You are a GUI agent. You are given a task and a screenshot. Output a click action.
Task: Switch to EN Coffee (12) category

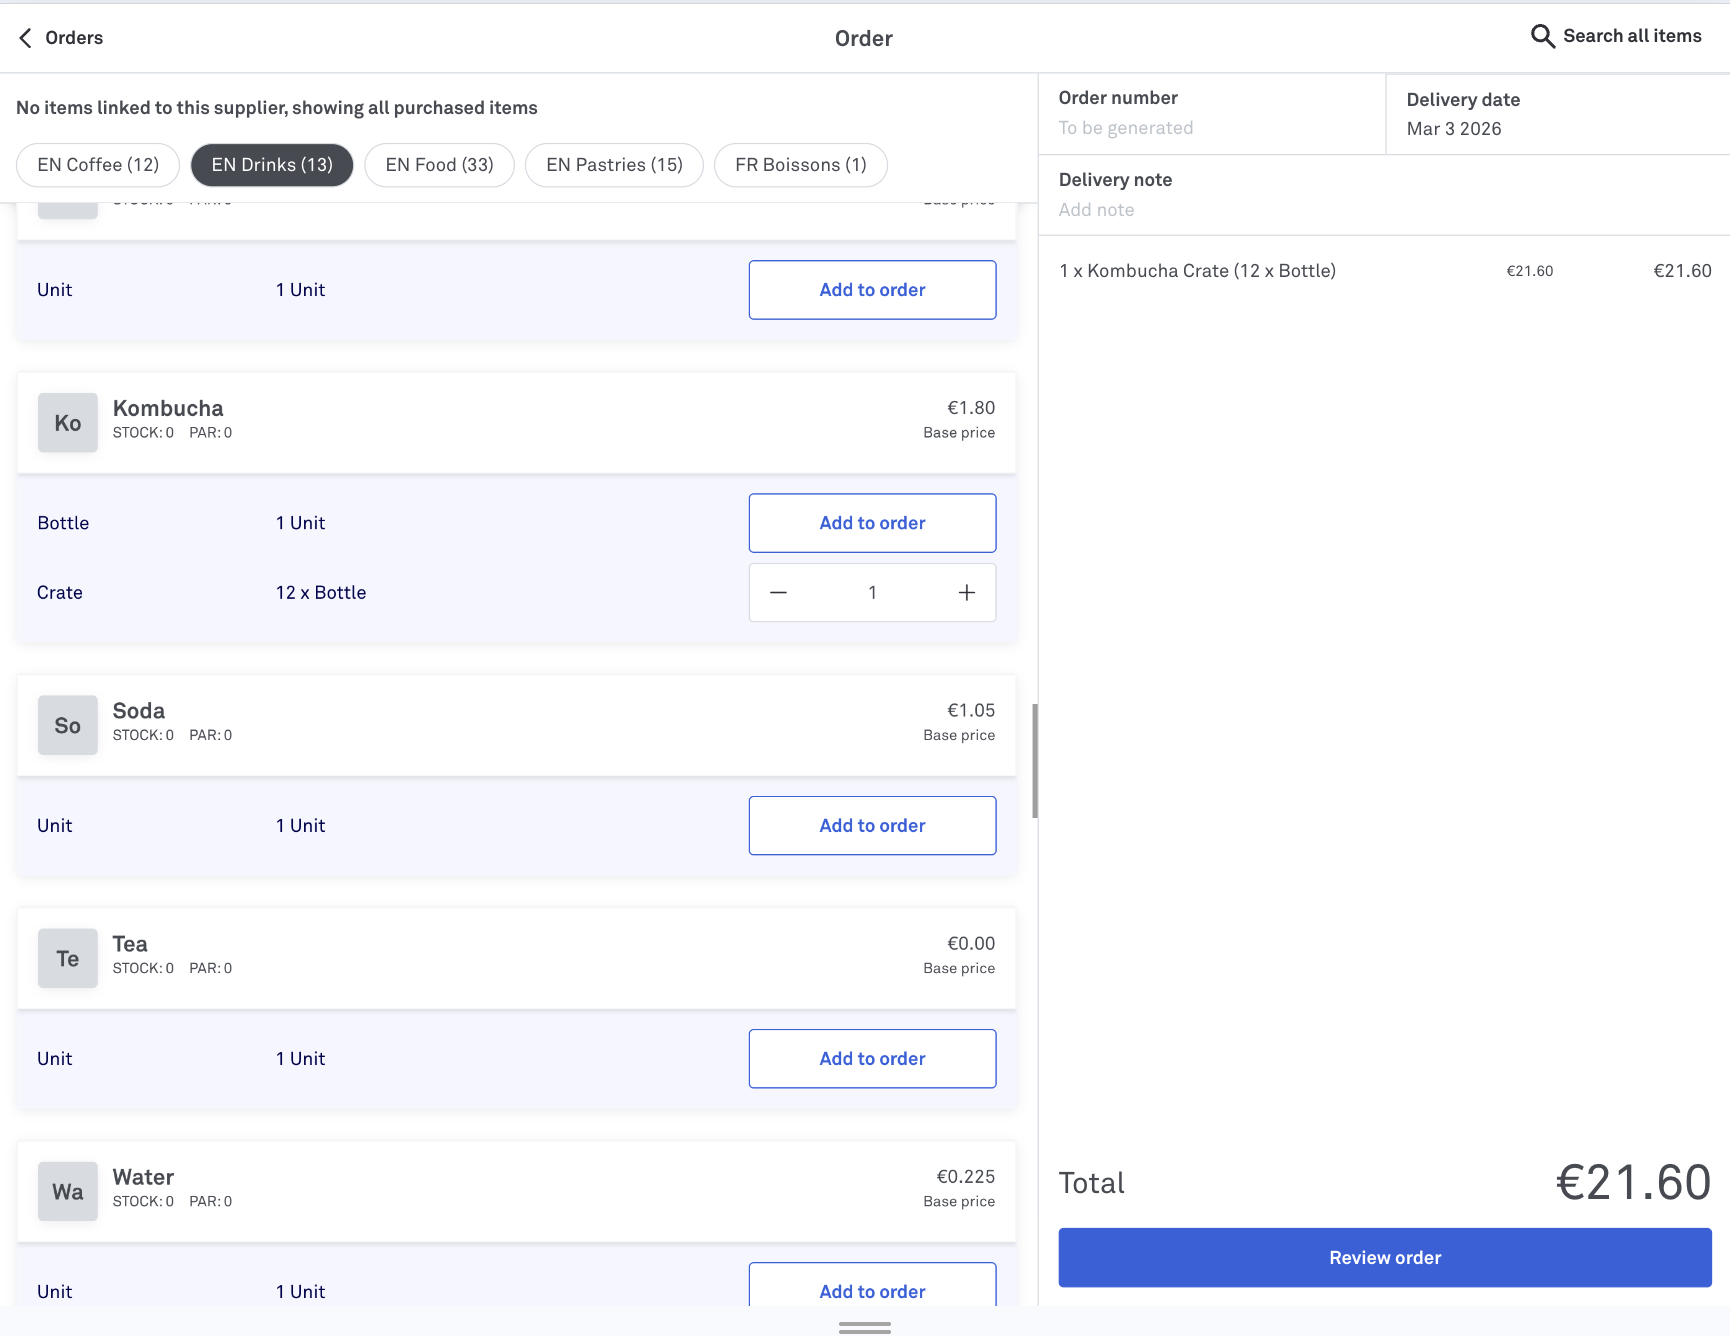[x=98, y=165]
